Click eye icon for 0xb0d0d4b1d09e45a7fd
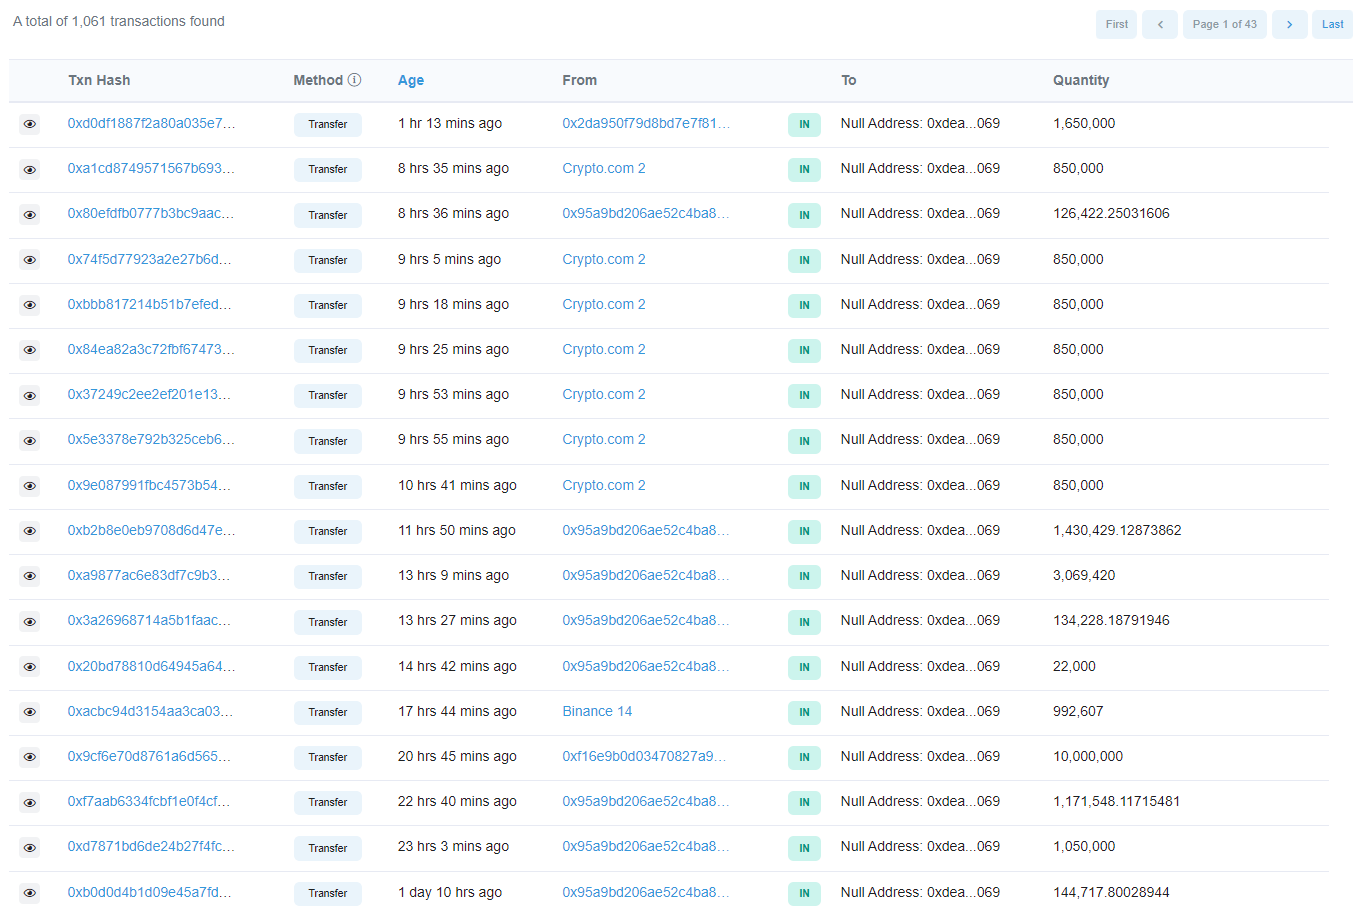This screenshot has width=1359, height=910. pos(30,893)
